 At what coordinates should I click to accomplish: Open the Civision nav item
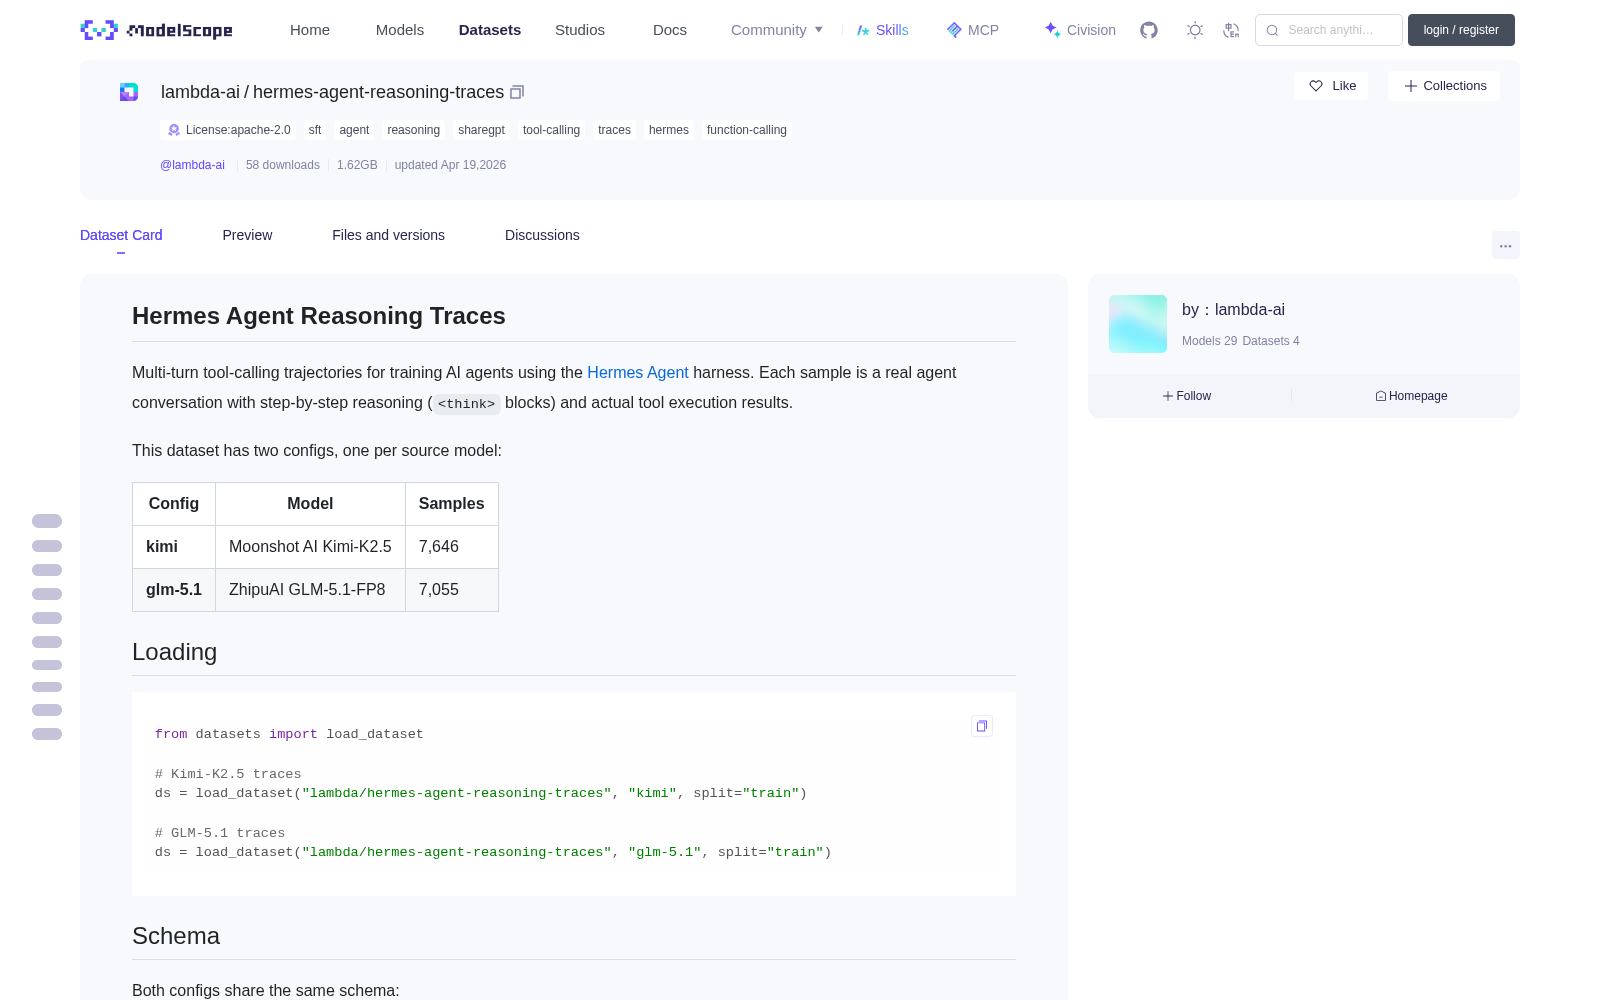click(1080, 30)
